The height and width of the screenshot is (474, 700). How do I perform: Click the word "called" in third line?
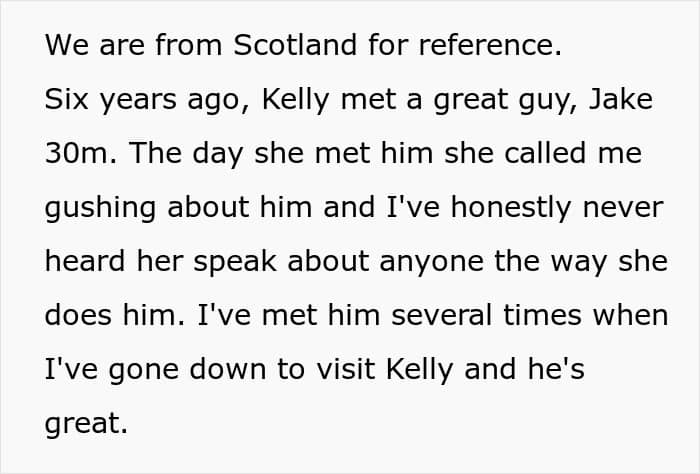pos(545,153)
